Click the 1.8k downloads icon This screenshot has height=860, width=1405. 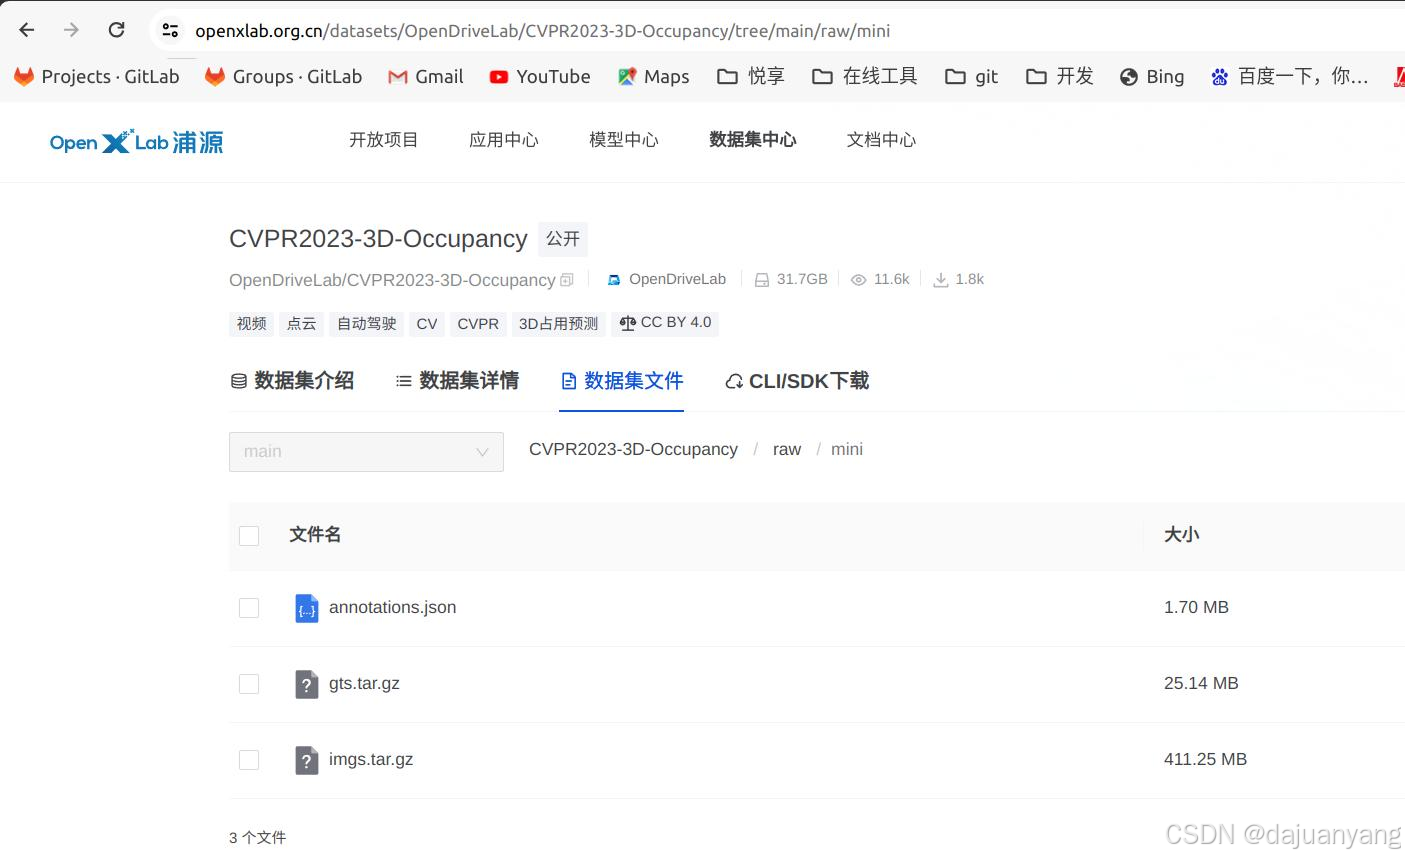pos(940,280)
